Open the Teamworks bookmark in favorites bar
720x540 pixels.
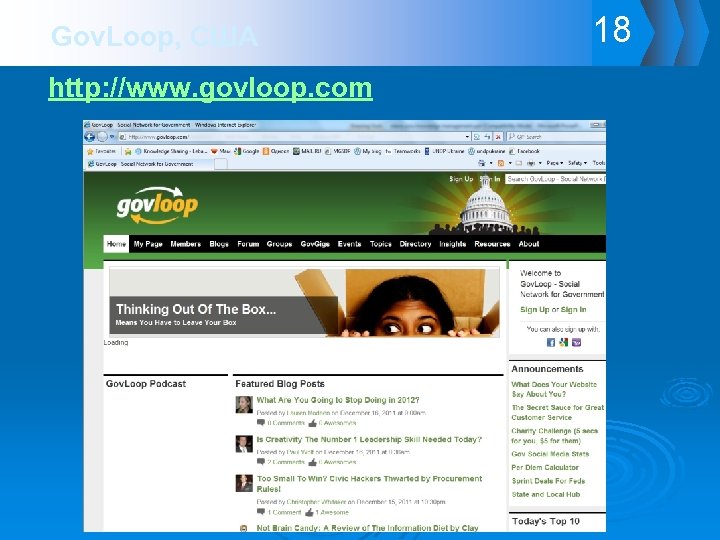[403, 151]
